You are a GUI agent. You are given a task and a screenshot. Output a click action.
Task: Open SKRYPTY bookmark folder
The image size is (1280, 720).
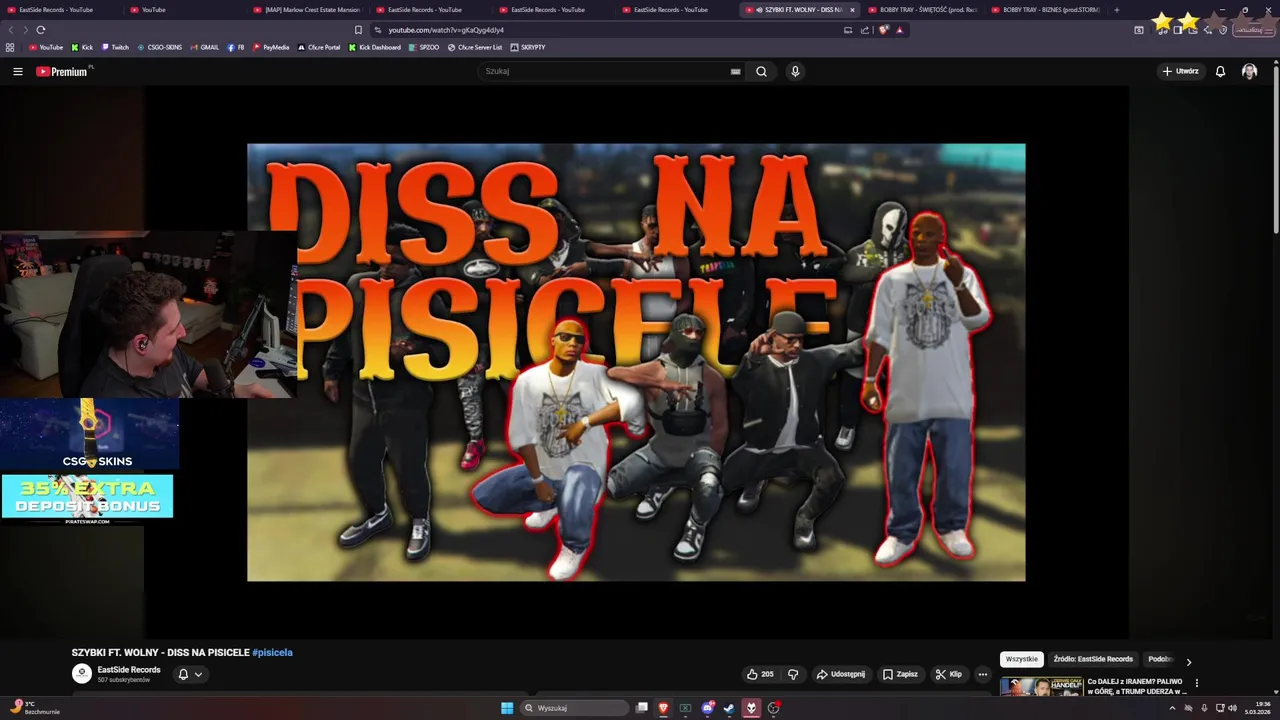[528, 47]
